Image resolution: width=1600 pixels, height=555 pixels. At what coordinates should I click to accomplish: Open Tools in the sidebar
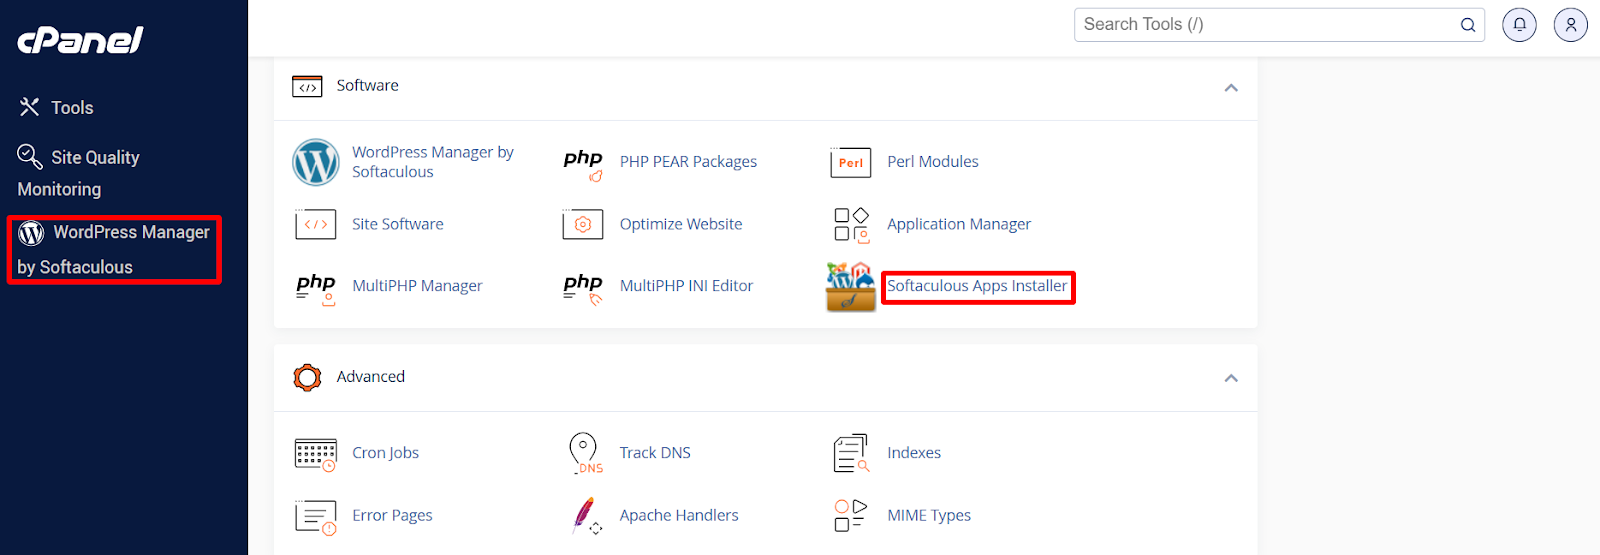[x=56, y=107]
